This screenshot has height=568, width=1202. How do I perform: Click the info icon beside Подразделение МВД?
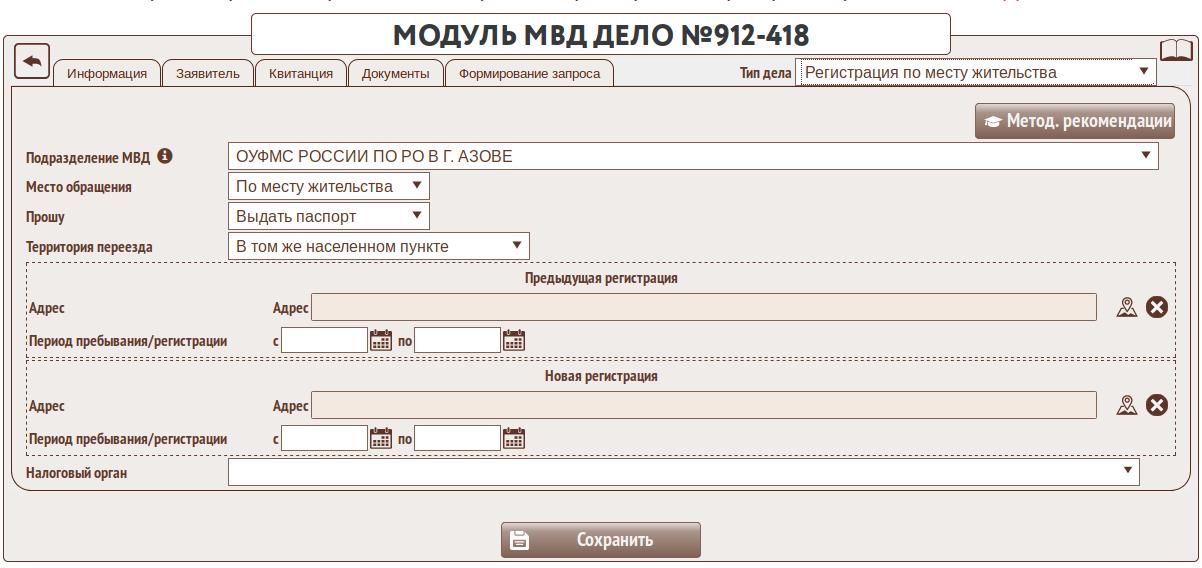pyautogui.click(x=165, y=156)
